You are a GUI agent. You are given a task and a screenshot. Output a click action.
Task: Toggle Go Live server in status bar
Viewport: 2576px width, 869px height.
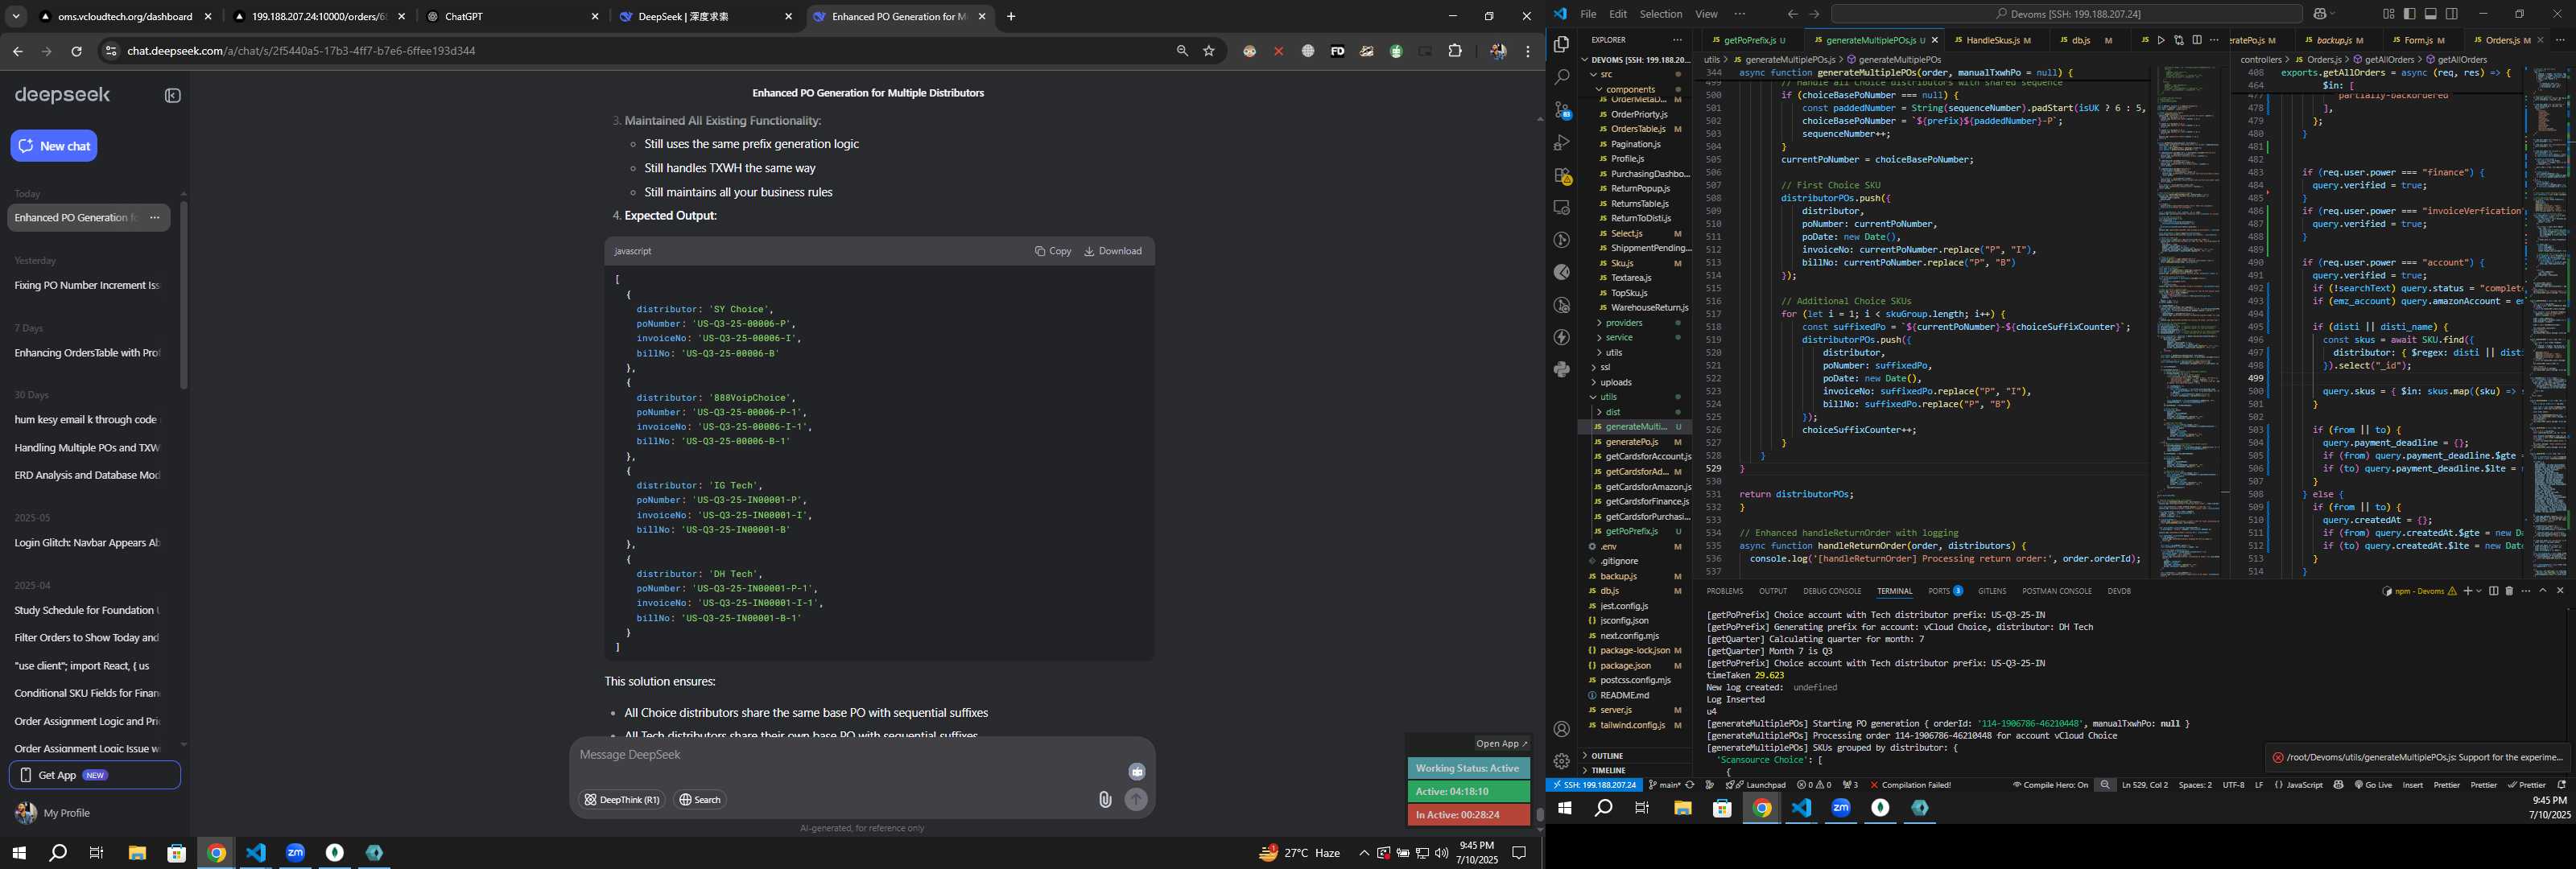tap(2373, 785)
